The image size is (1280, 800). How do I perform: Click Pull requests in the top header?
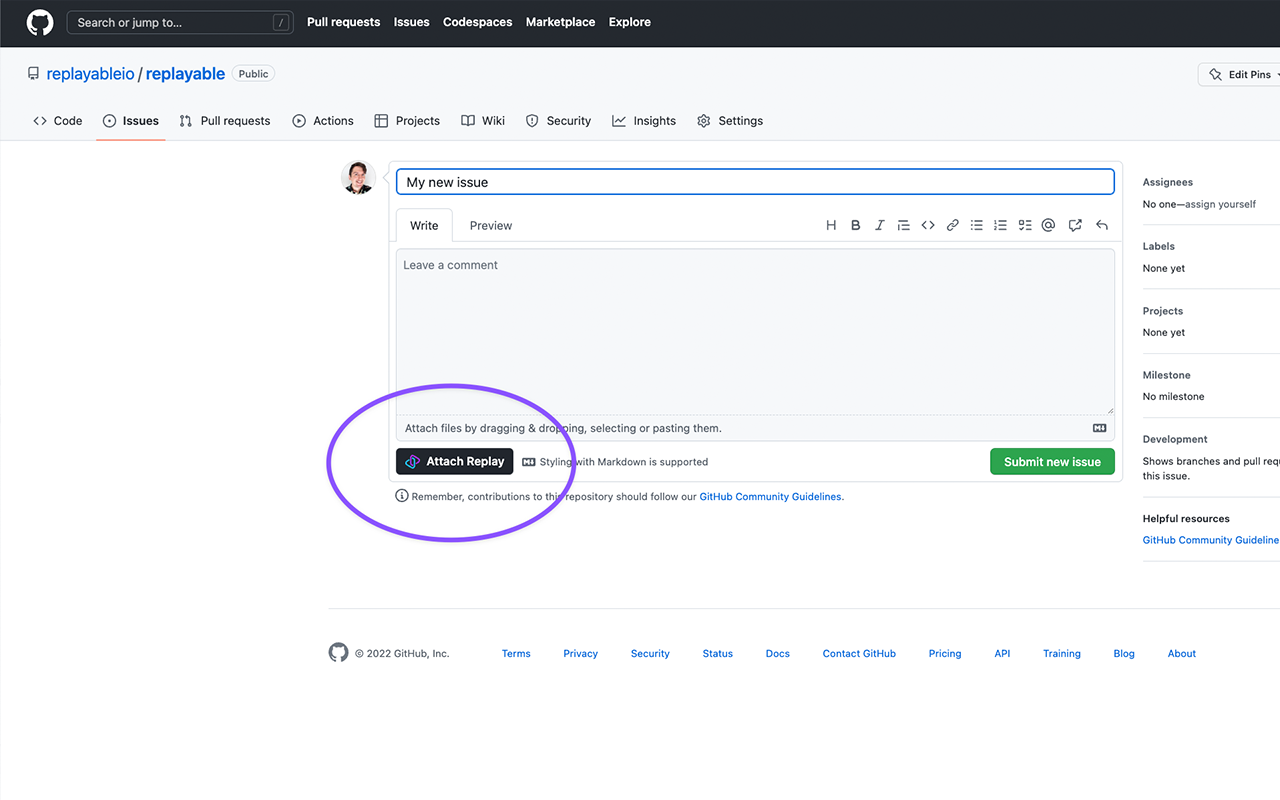pyautogui.click(x=344, y=22)
